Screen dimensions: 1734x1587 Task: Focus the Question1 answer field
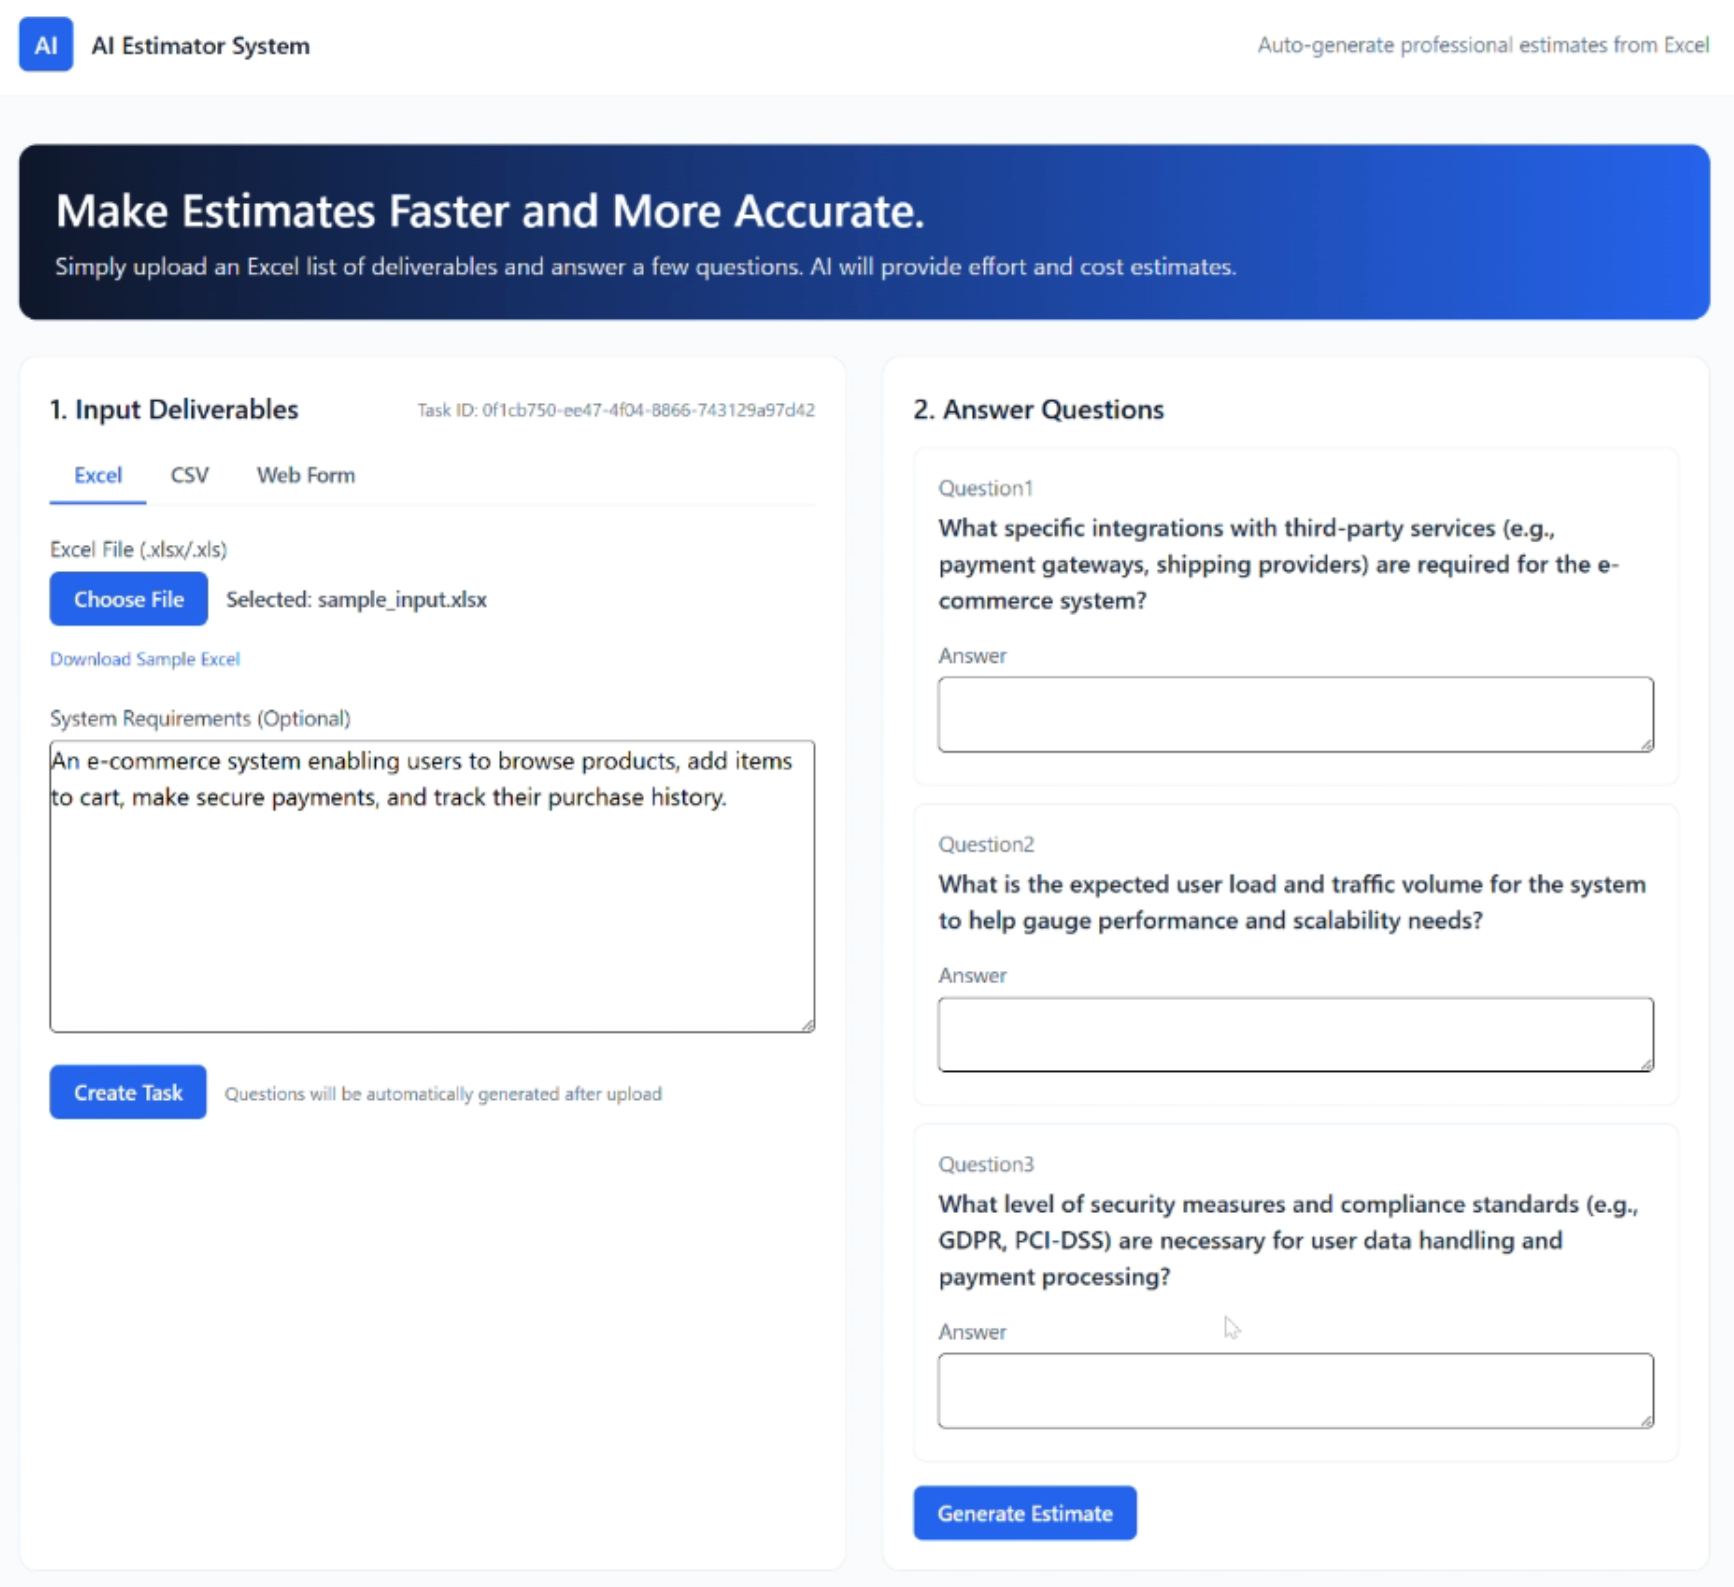(1295, 714)
